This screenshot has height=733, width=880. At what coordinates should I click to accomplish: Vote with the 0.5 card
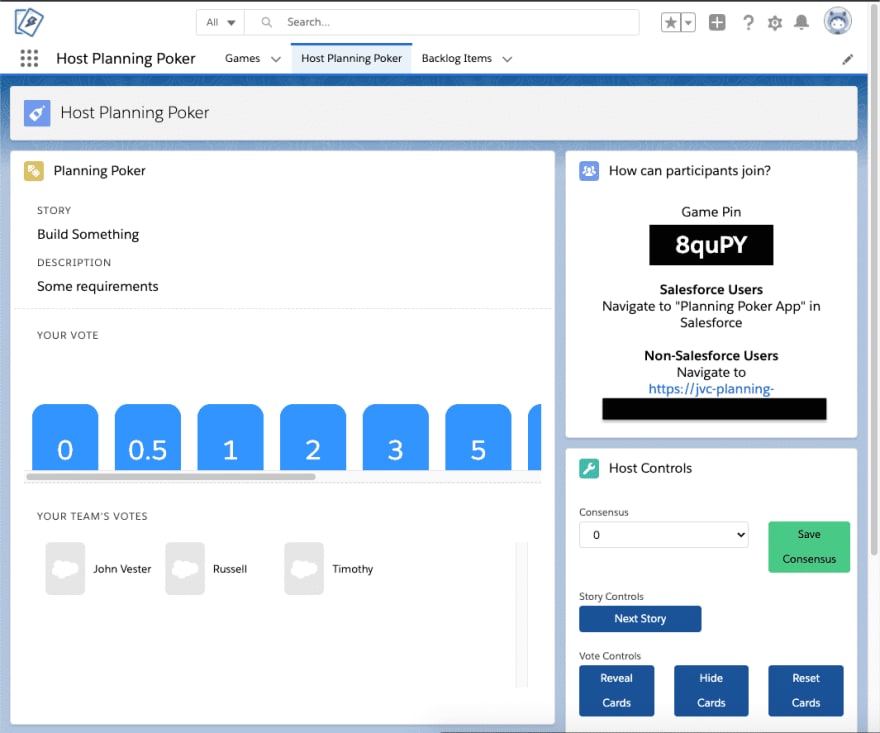[x=148, y=437]
